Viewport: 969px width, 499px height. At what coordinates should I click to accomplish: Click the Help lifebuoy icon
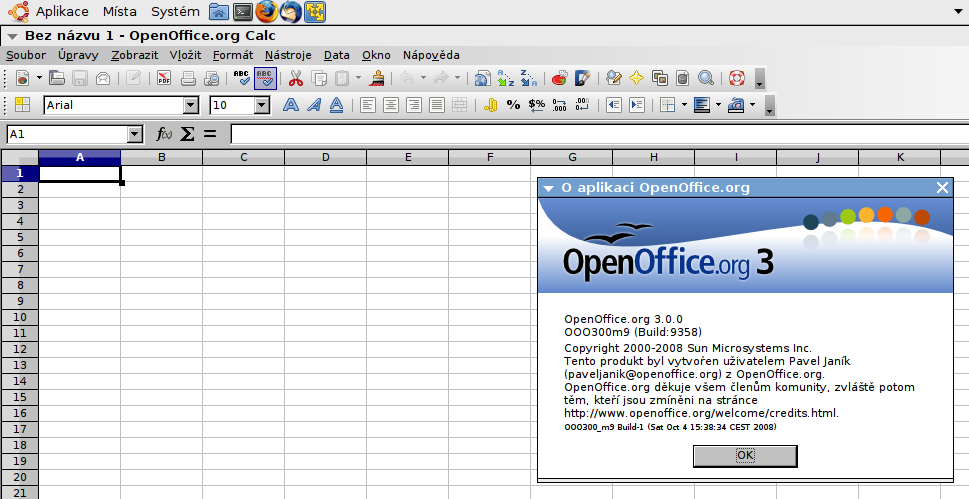tap(737, 79)
